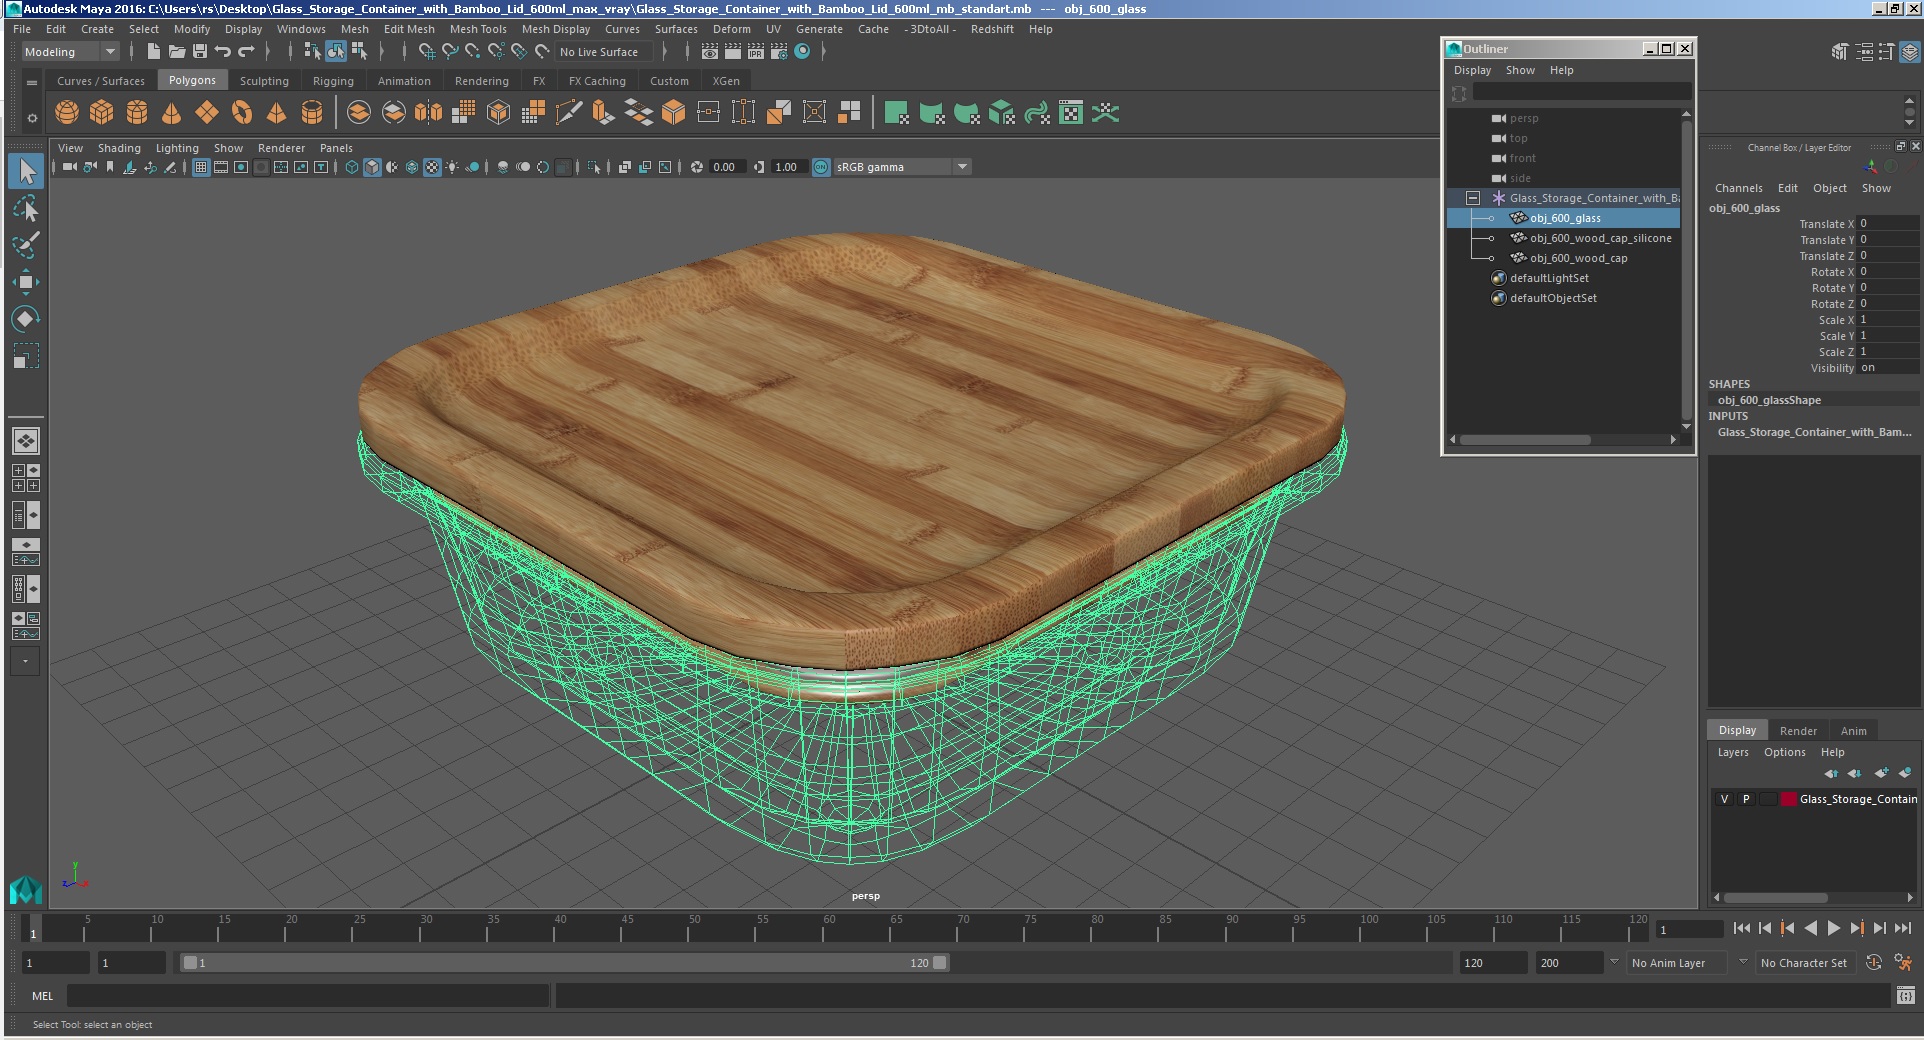Activate the Paint selection tool
This screenshot has width=1924, height=1040.
(26, 245)
